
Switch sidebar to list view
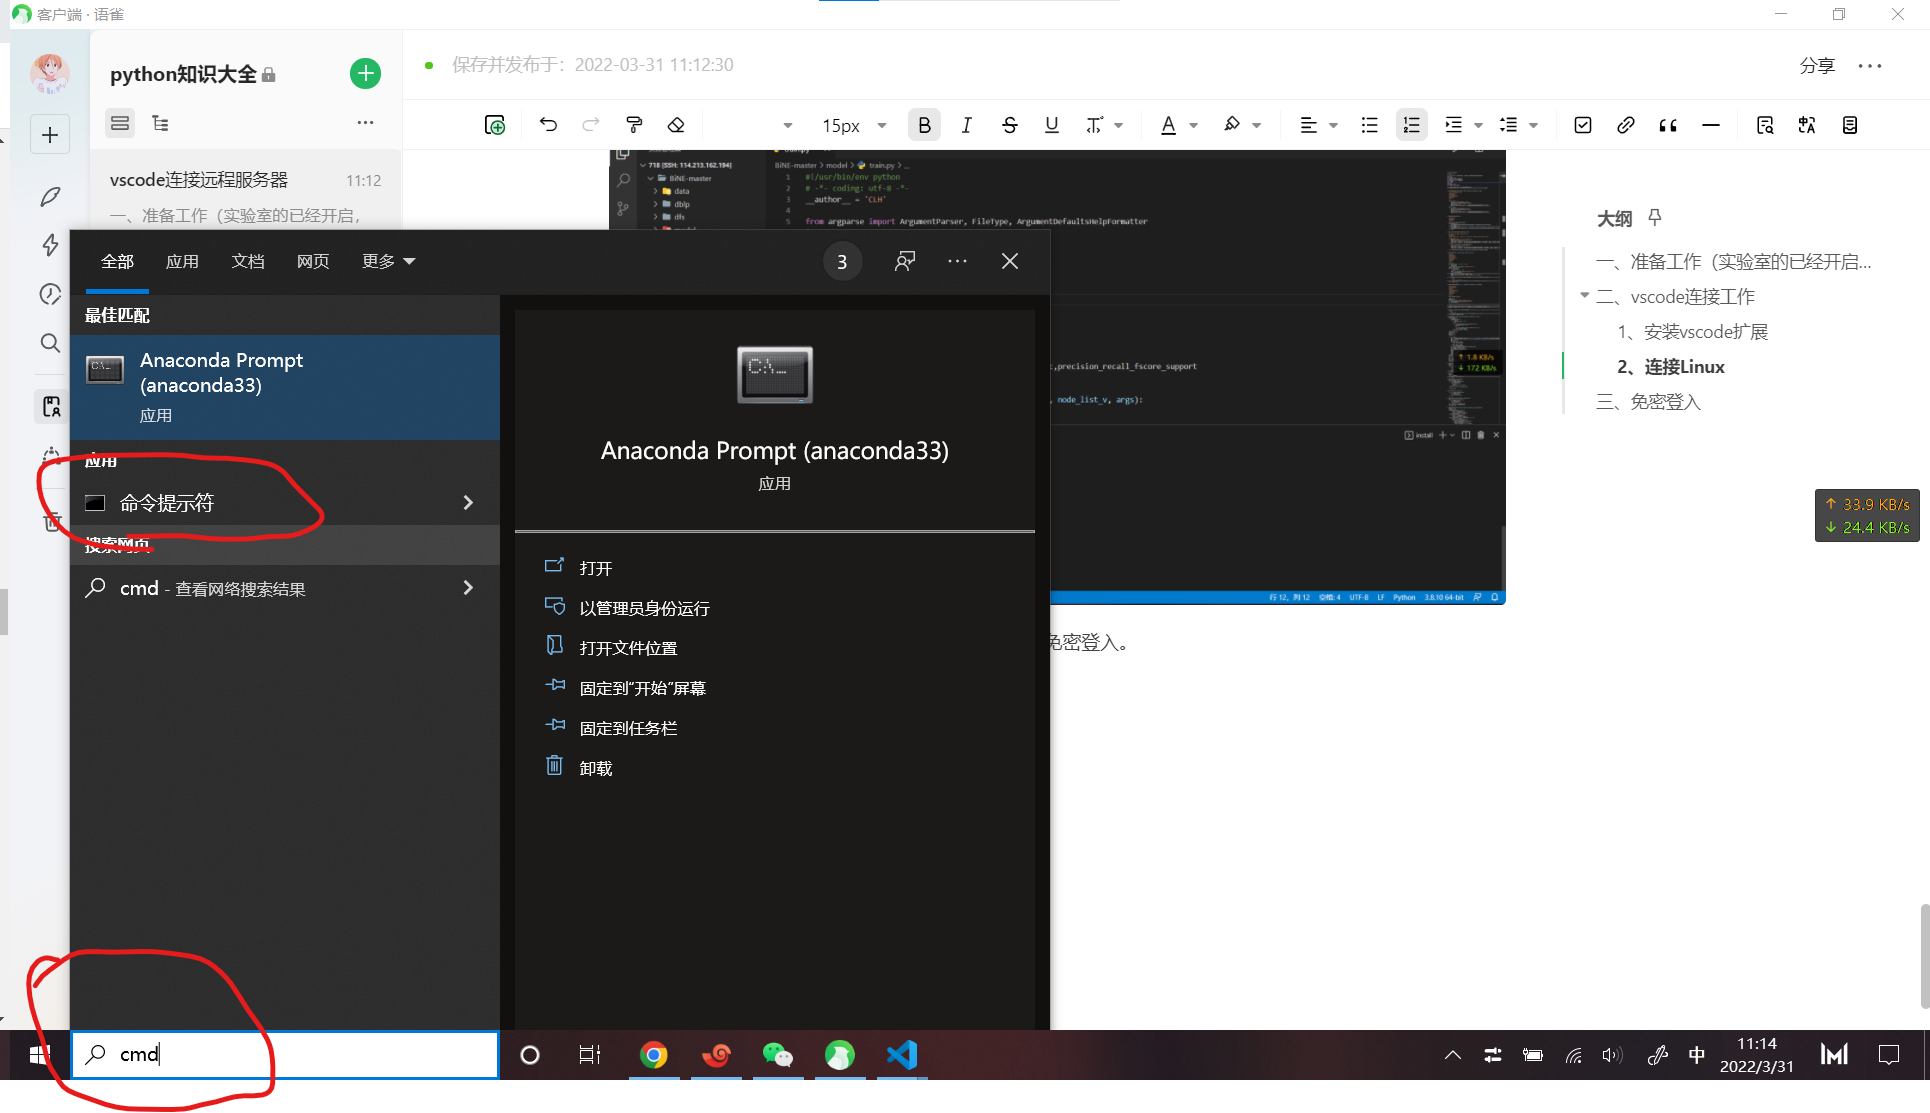[120, 123]
